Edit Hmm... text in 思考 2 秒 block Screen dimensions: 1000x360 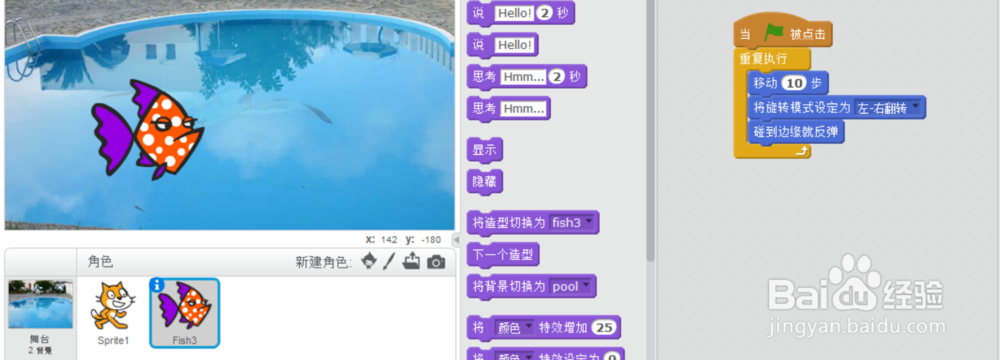pyautogui.click(x=523, y=77)
